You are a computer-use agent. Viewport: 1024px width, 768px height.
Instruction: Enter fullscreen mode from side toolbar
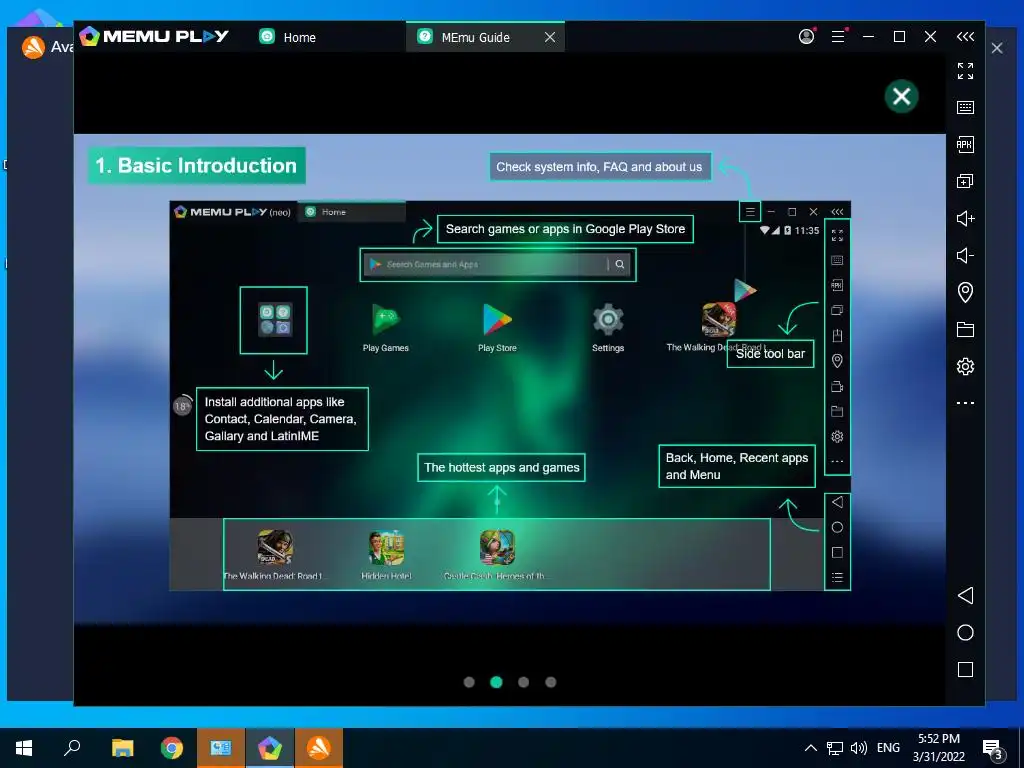point(965,71)
